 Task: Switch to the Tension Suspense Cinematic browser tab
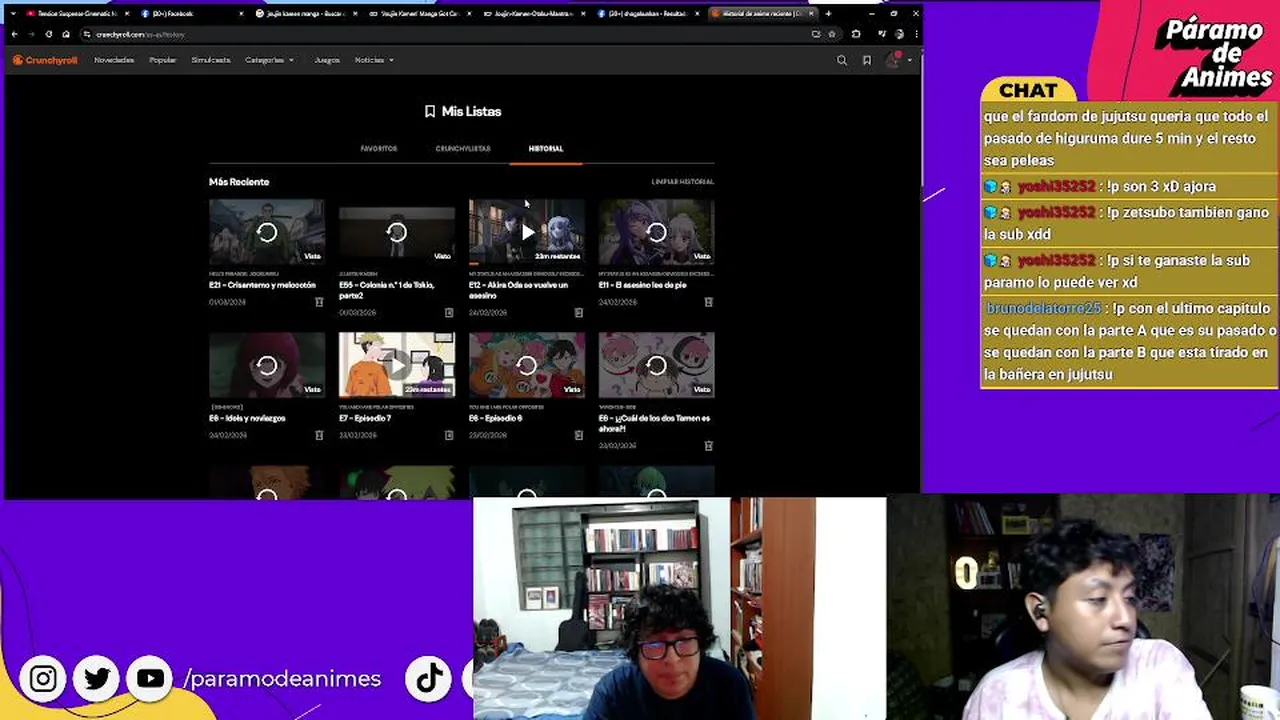tap(78, 14)
